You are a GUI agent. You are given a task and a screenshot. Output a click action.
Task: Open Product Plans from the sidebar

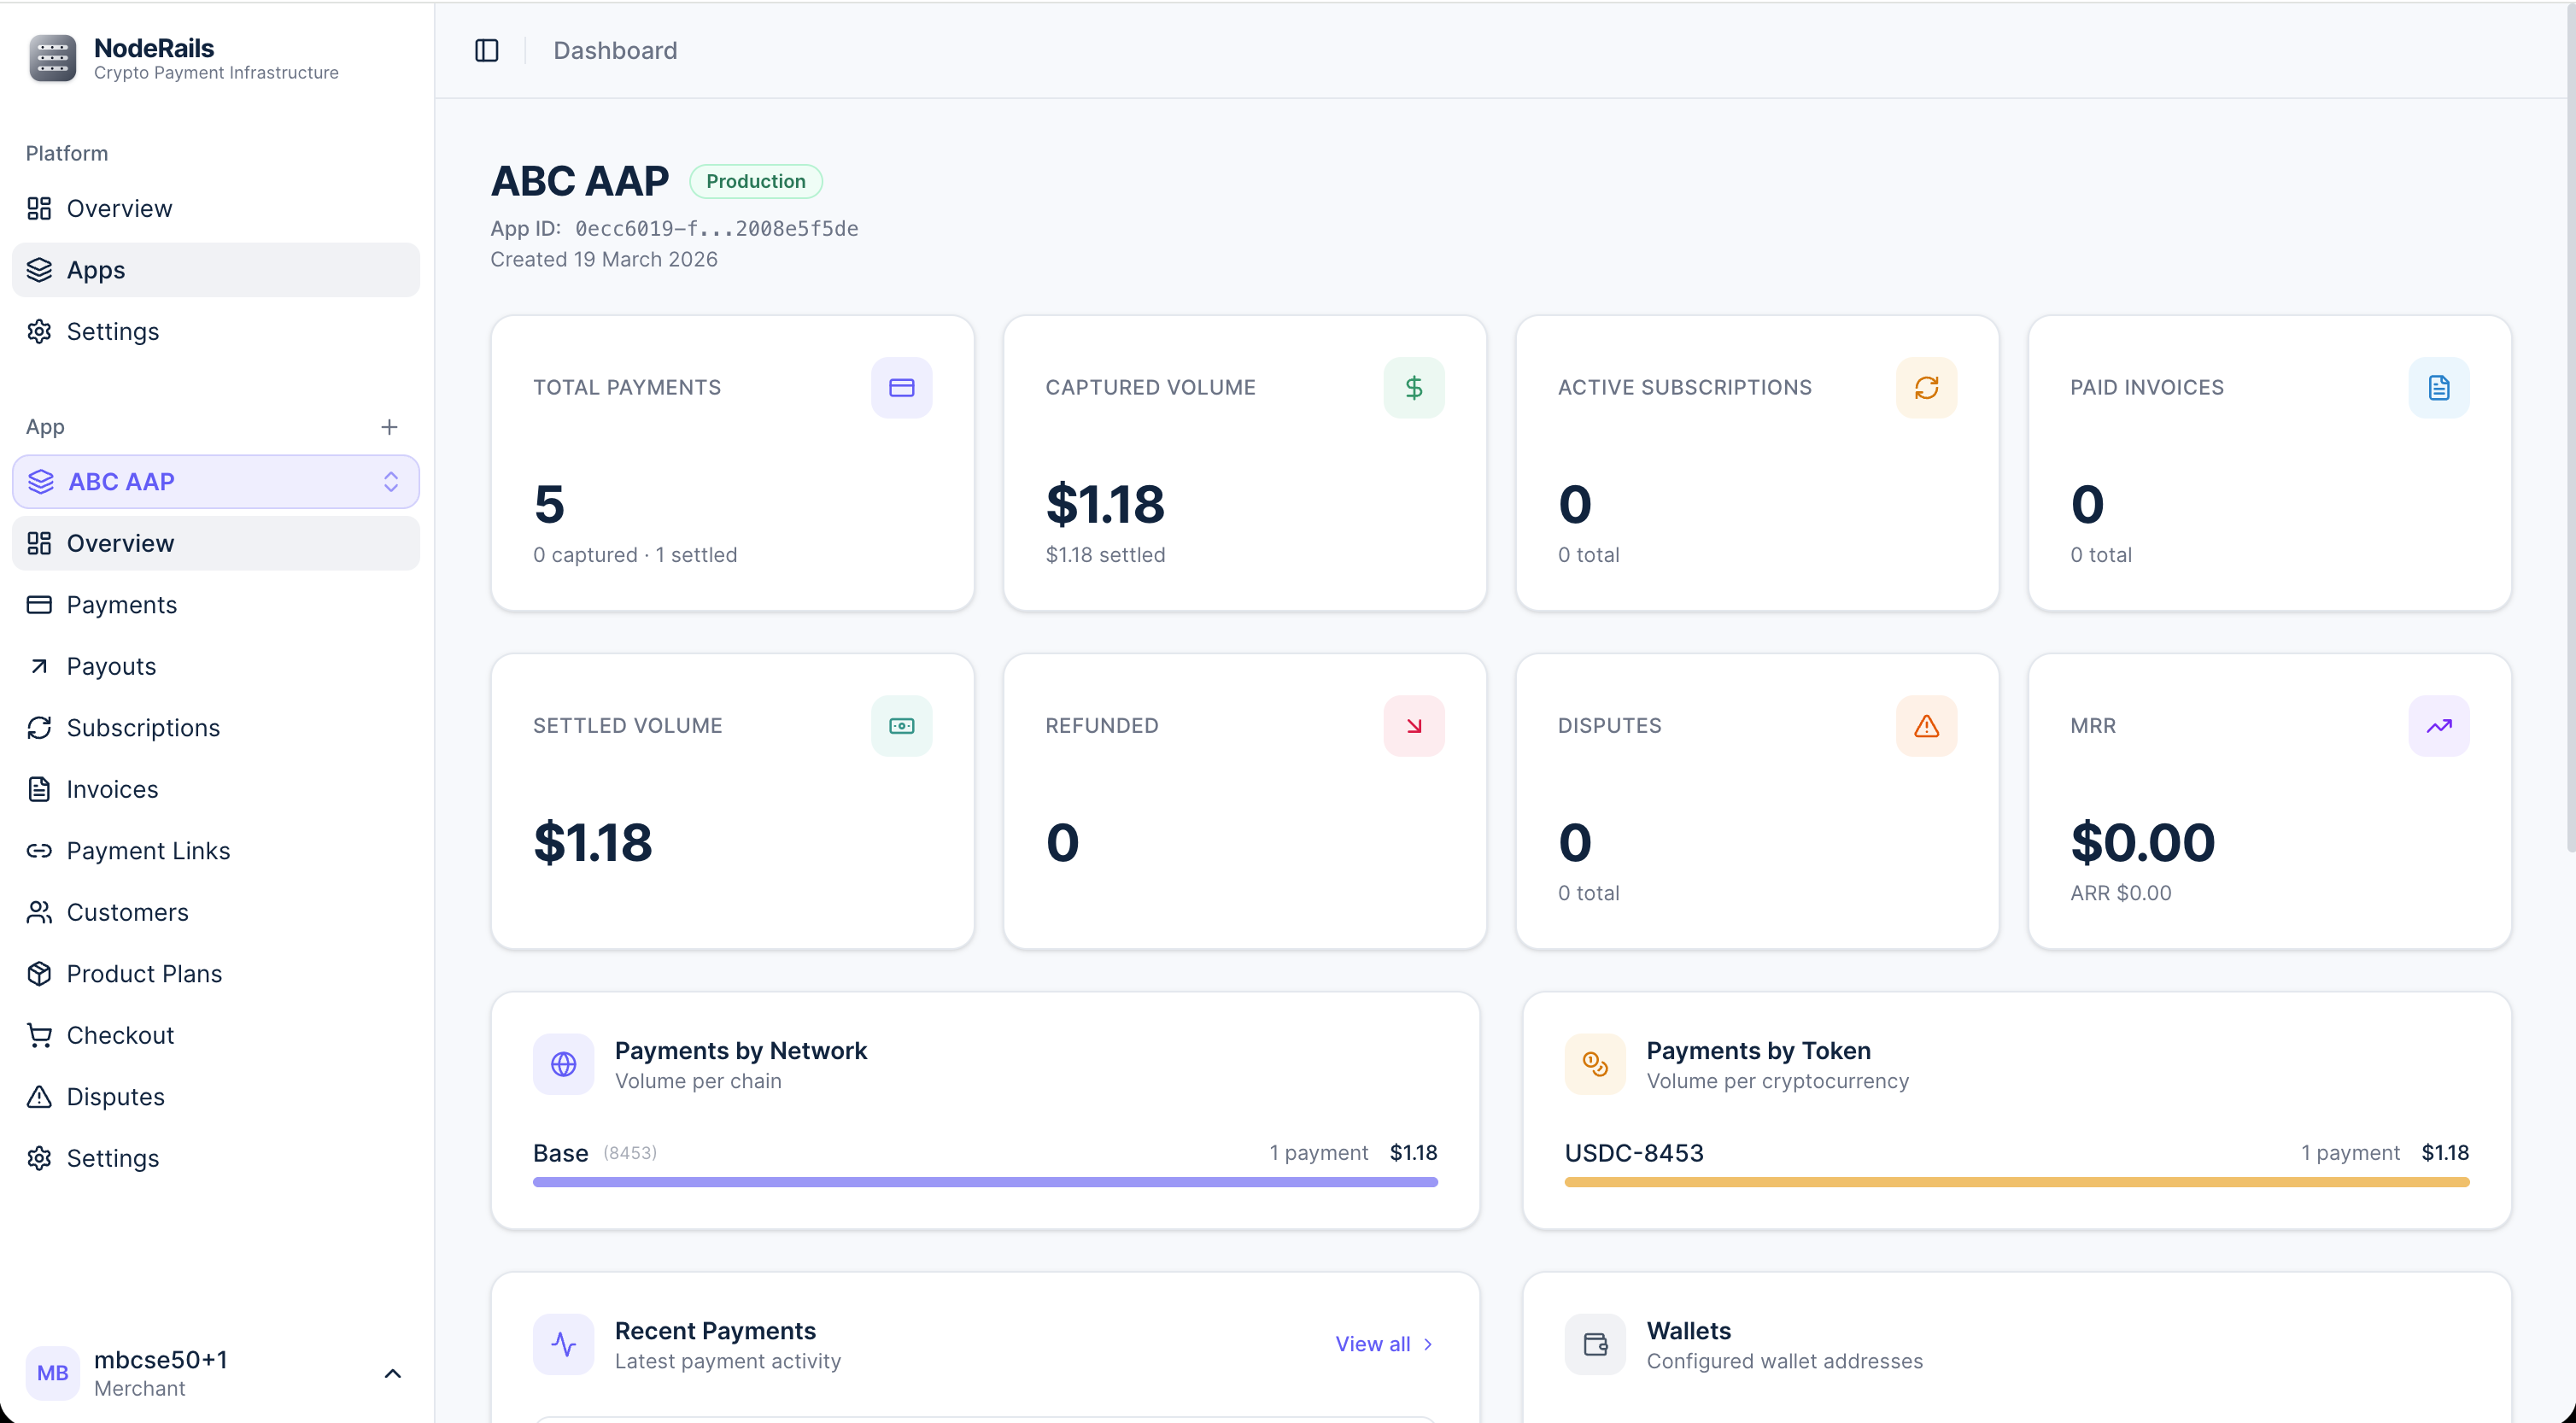144,973
